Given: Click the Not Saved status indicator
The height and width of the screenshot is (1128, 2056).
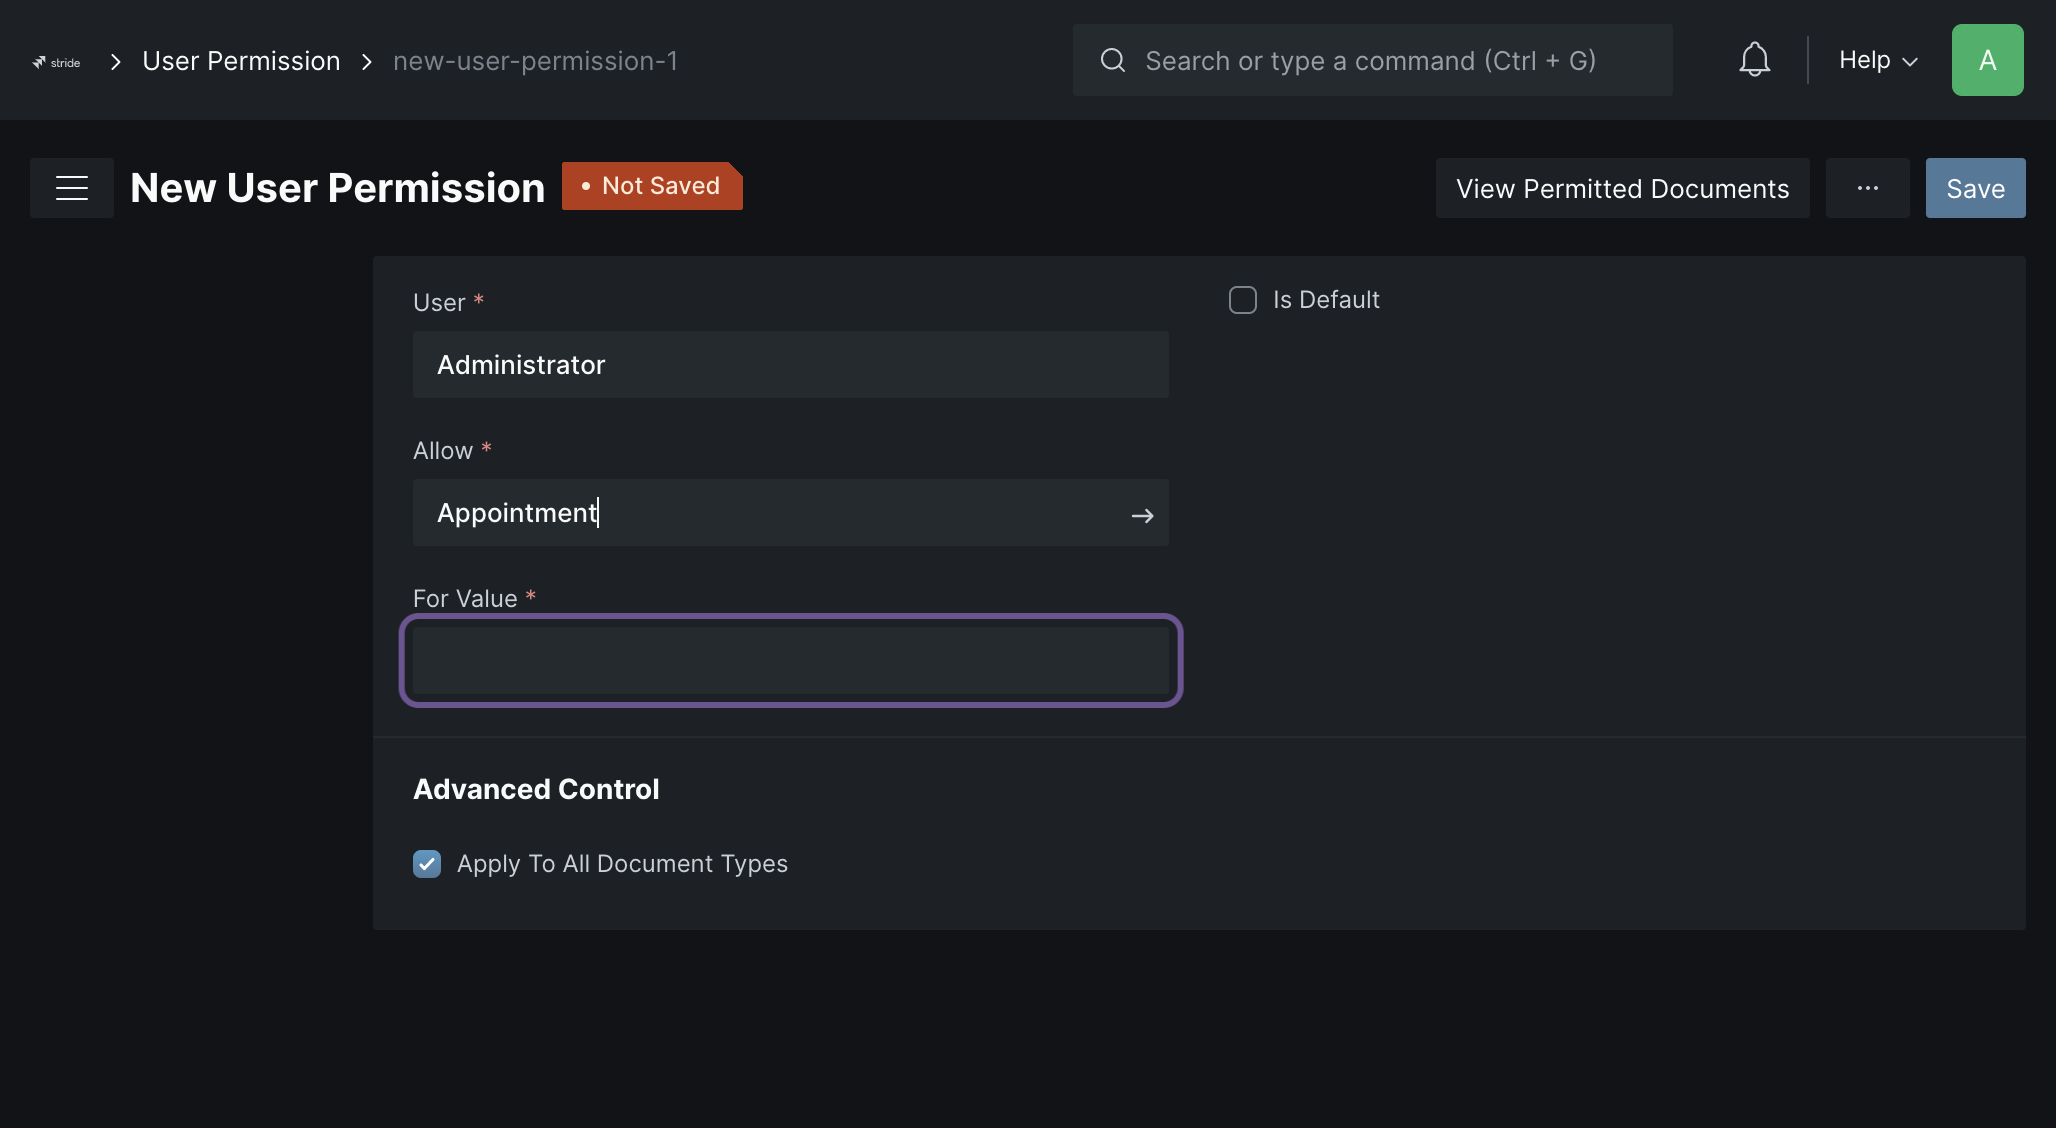Looking at the screenshot, I should point(652,186).
